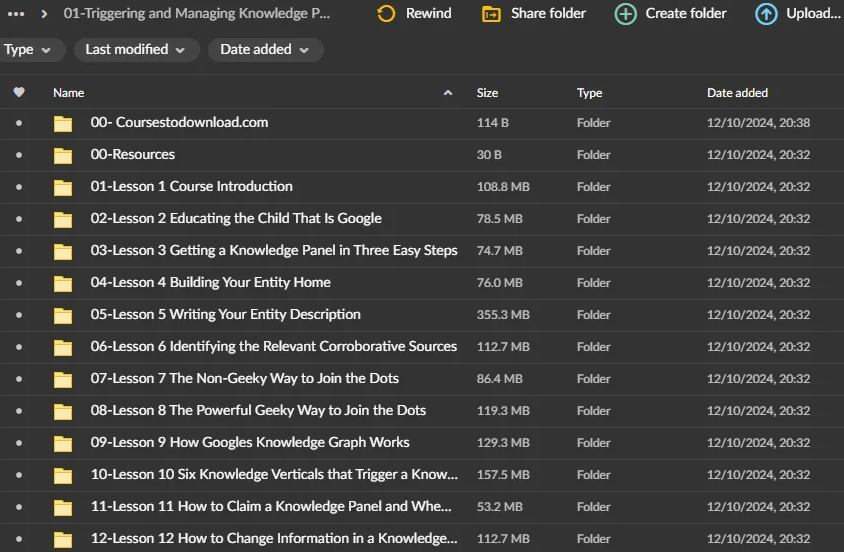Click folder icon of 10-Lesson 10 Six Knowledge Verticals

click(63, 476)
